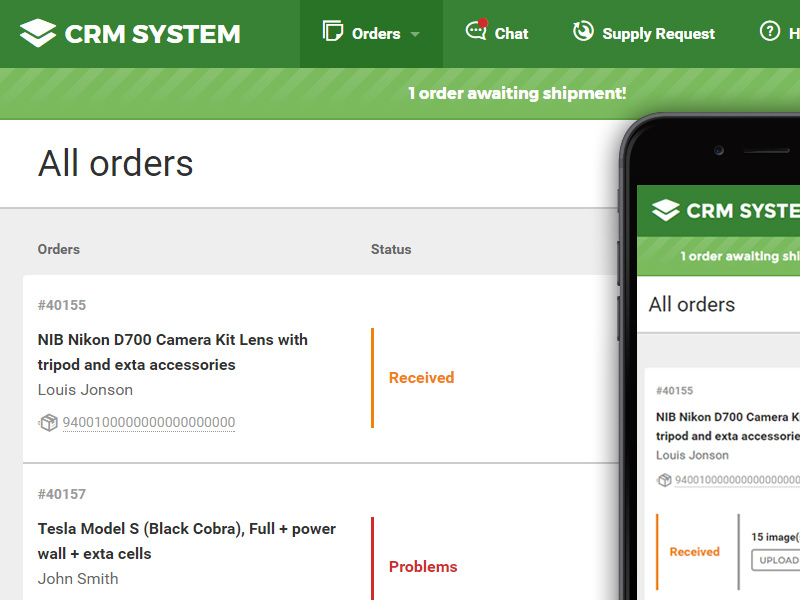800x600 pixels.
Task: Click the All orders heading on the phone
Action: pos(691,305)
